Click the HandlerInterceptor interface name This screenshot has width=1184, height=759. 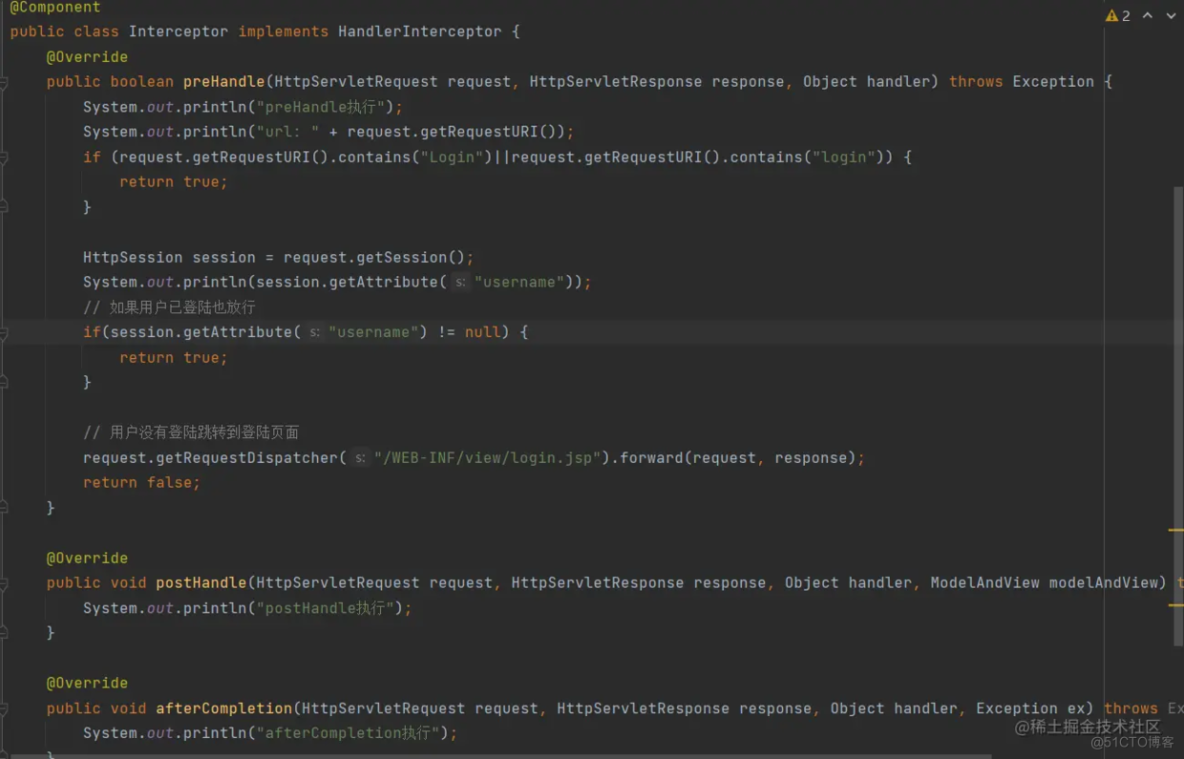(x=419, y=32)
